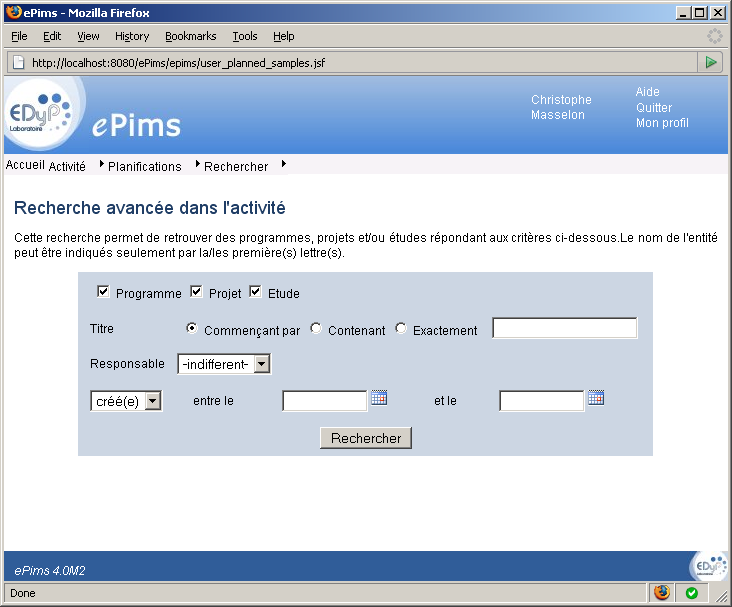
Task: Click the page icon in address bar
Action: [18, 62]
